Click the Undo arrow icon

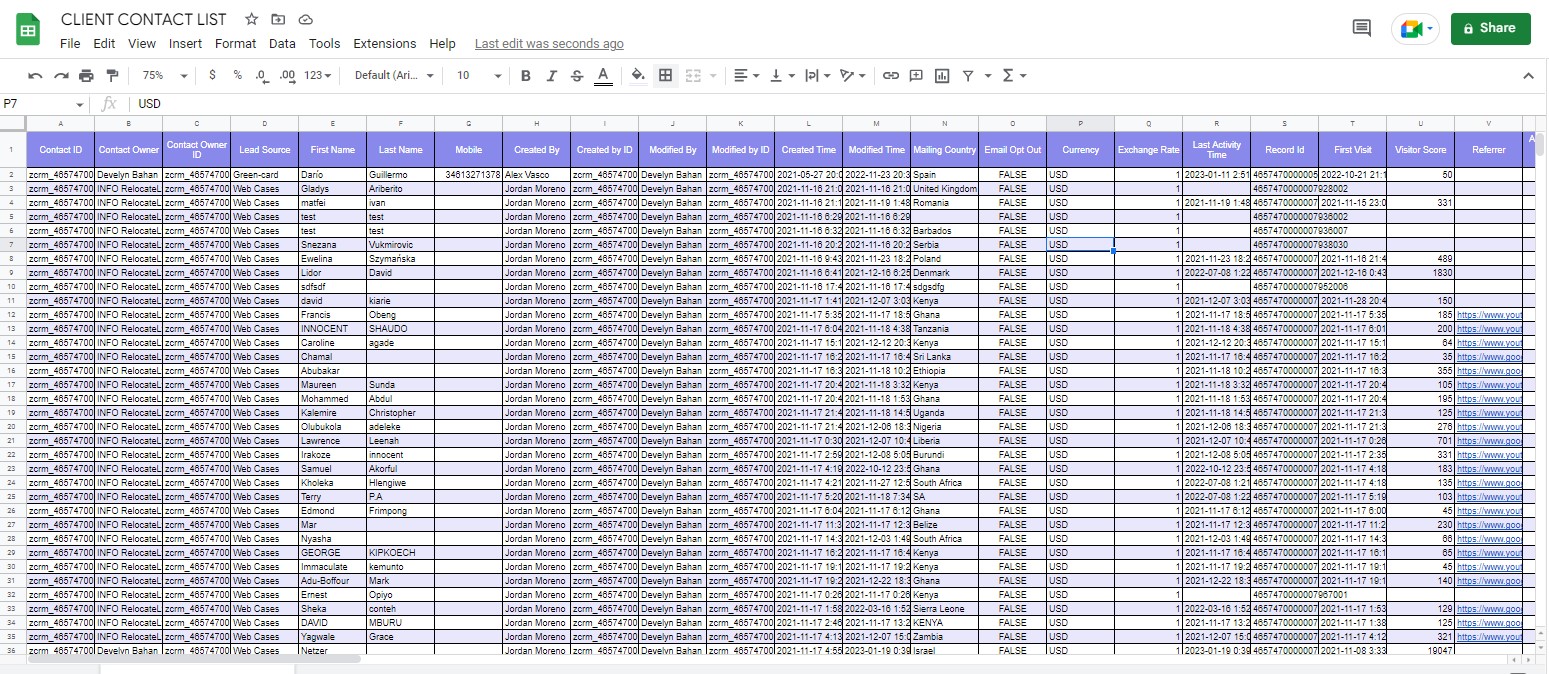point(35,76)
